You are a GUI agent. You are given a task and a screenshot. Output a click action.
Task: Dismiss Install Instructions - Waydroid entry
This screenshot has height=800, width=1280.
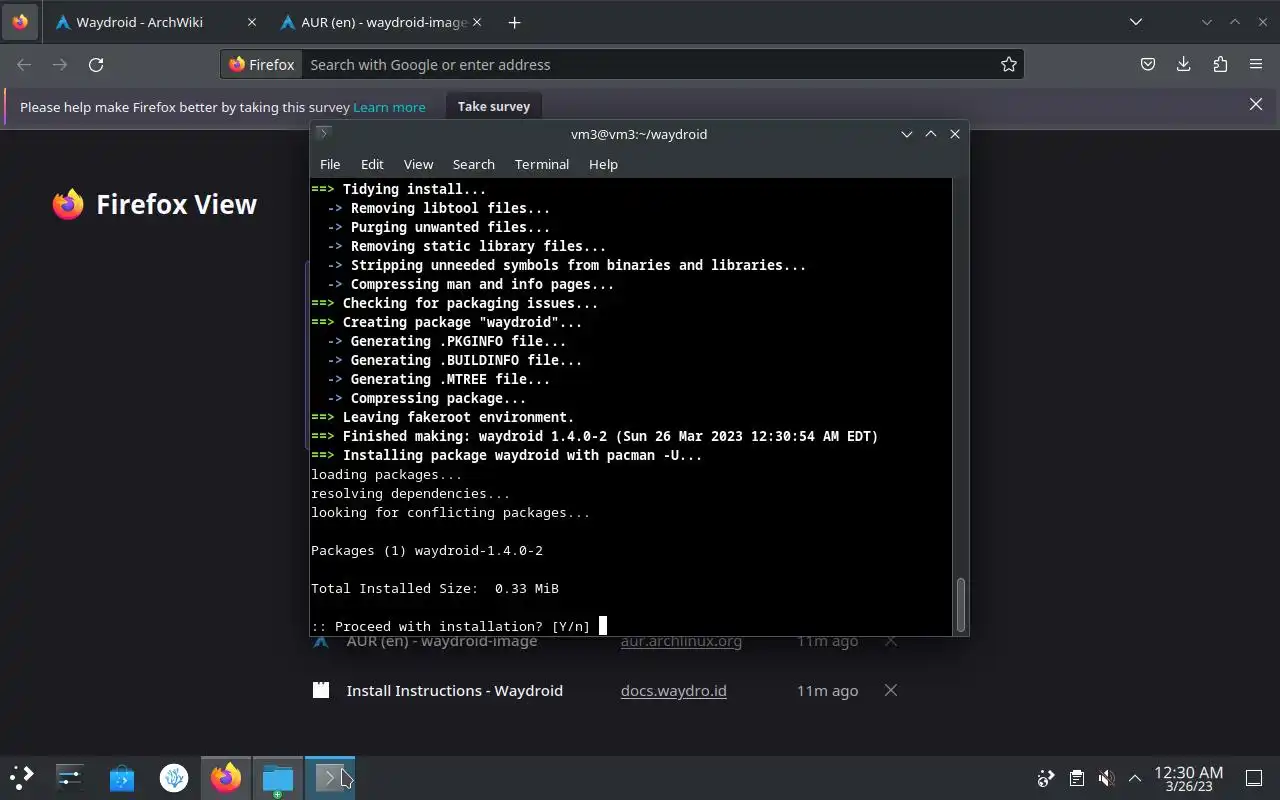coord(891,690)
